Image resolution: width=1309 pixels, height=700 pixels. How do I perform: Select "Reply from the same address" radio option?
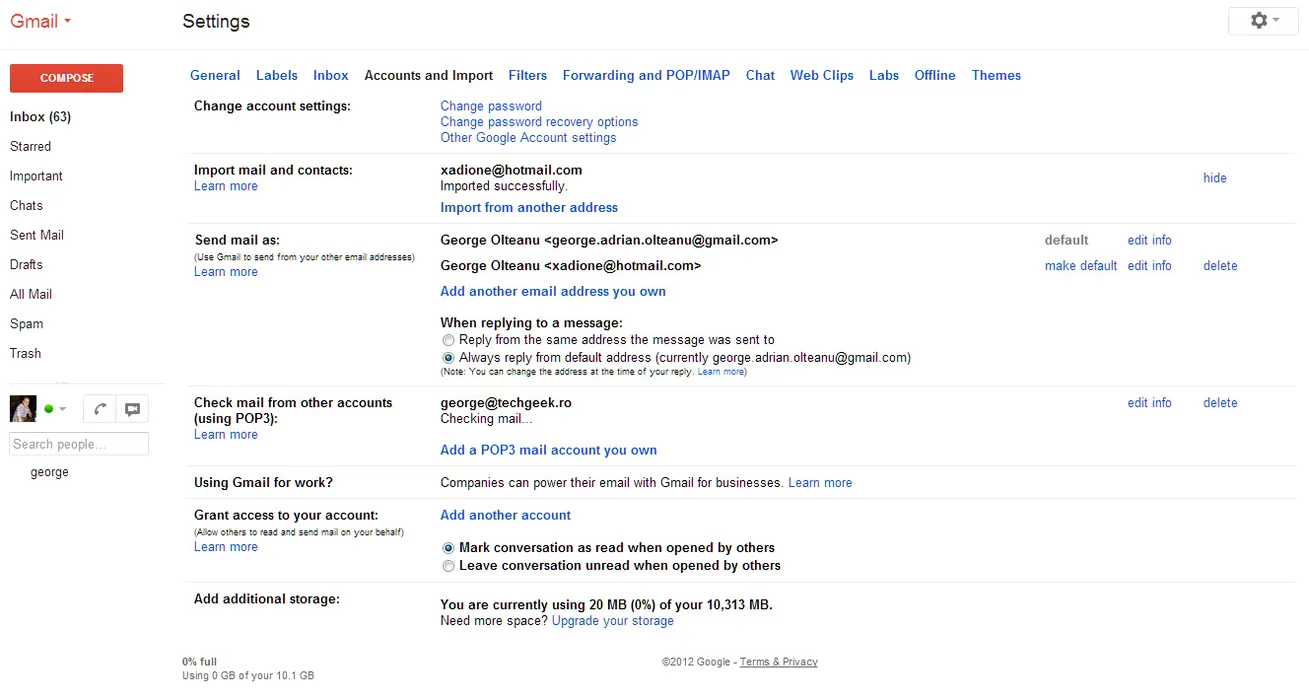point(448,340)
